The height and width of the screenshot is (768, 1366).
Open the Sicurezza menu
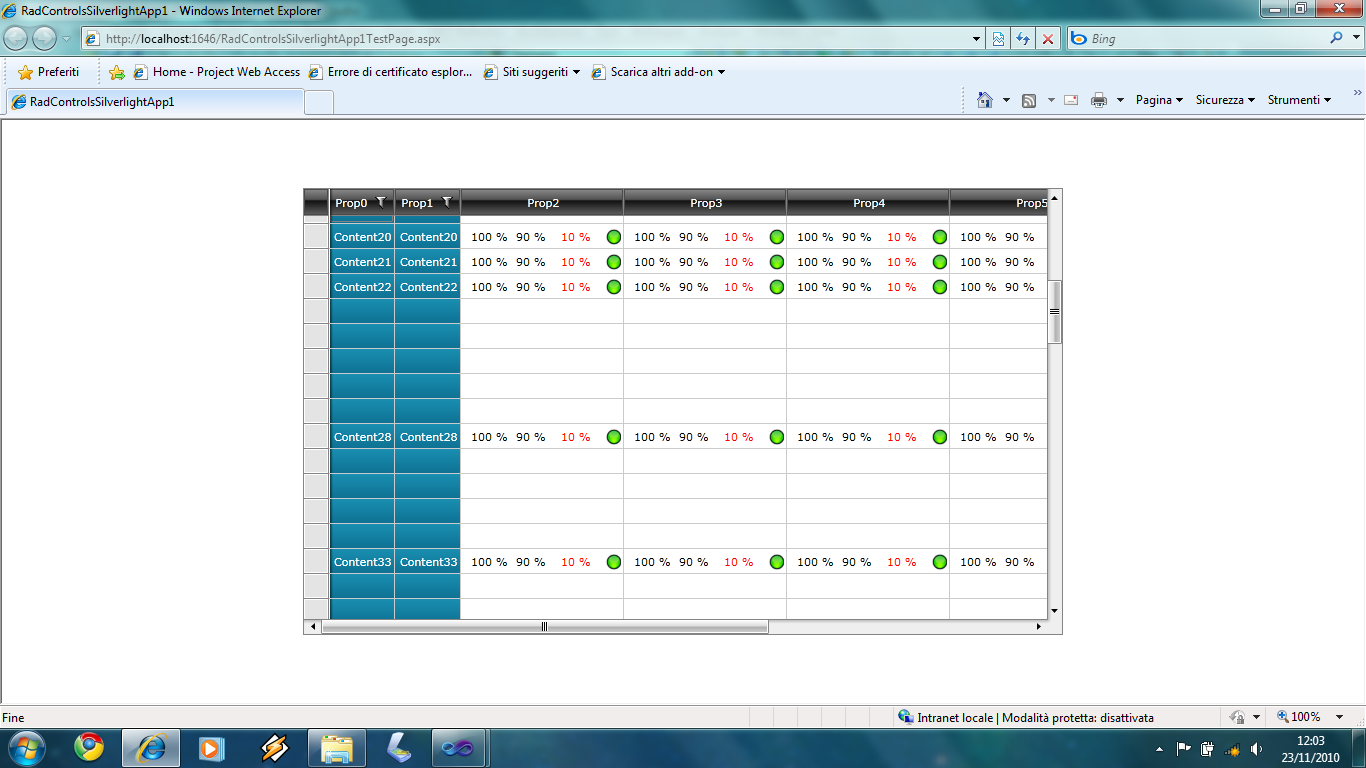click(x=1225, y=100)
